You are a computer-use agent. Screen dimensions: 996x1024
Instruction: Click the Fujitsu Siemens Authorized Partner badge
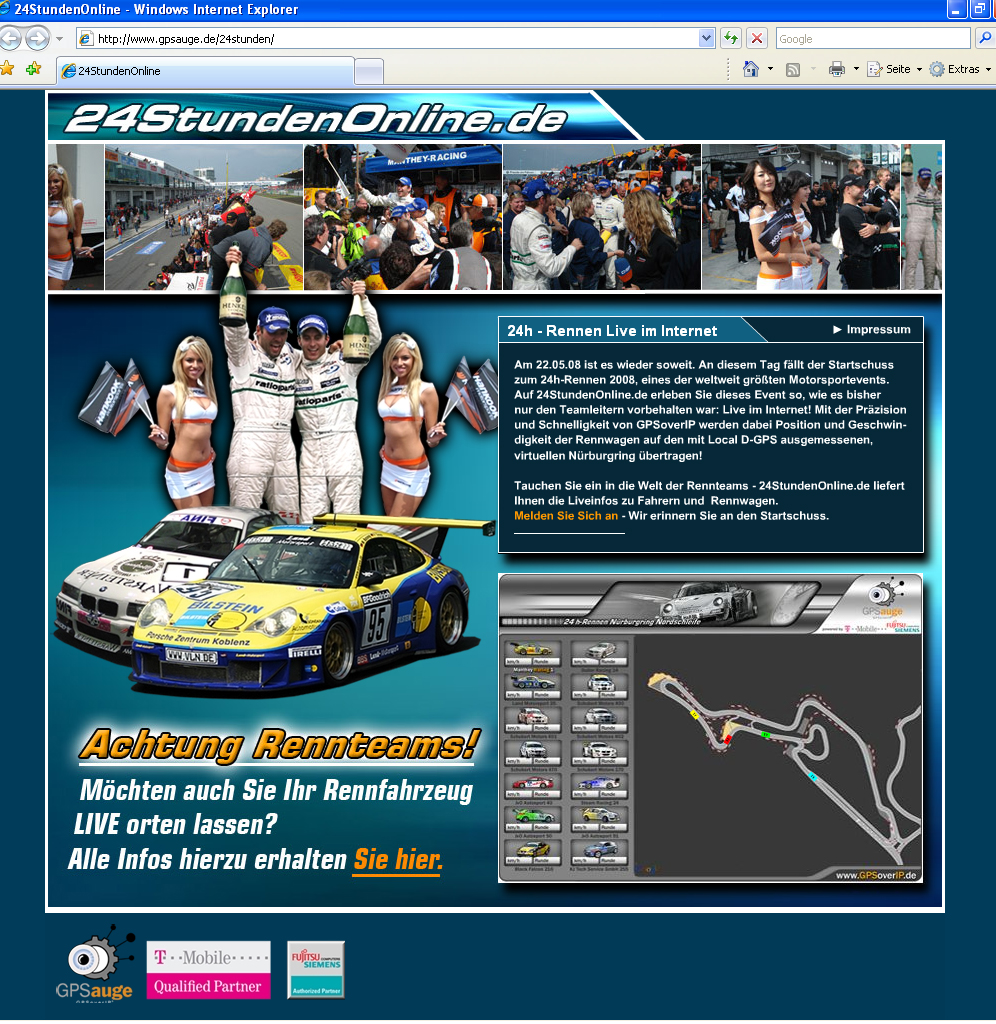click(x=316, y=970)
